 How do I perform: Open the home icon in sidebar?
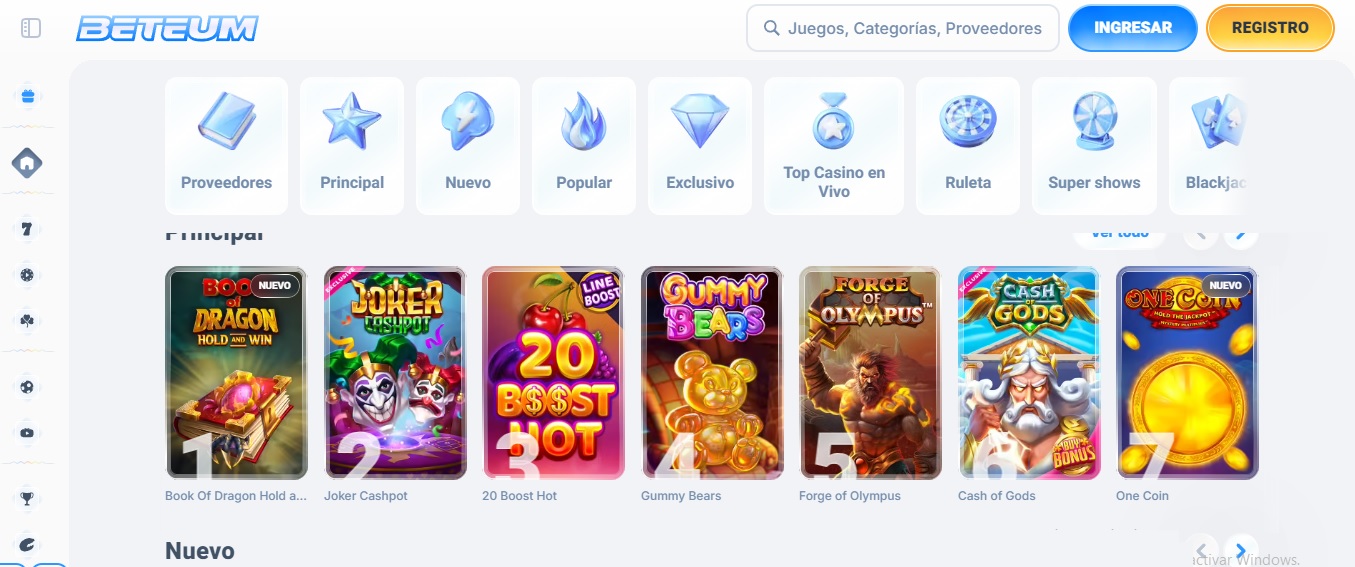[27, 162]
